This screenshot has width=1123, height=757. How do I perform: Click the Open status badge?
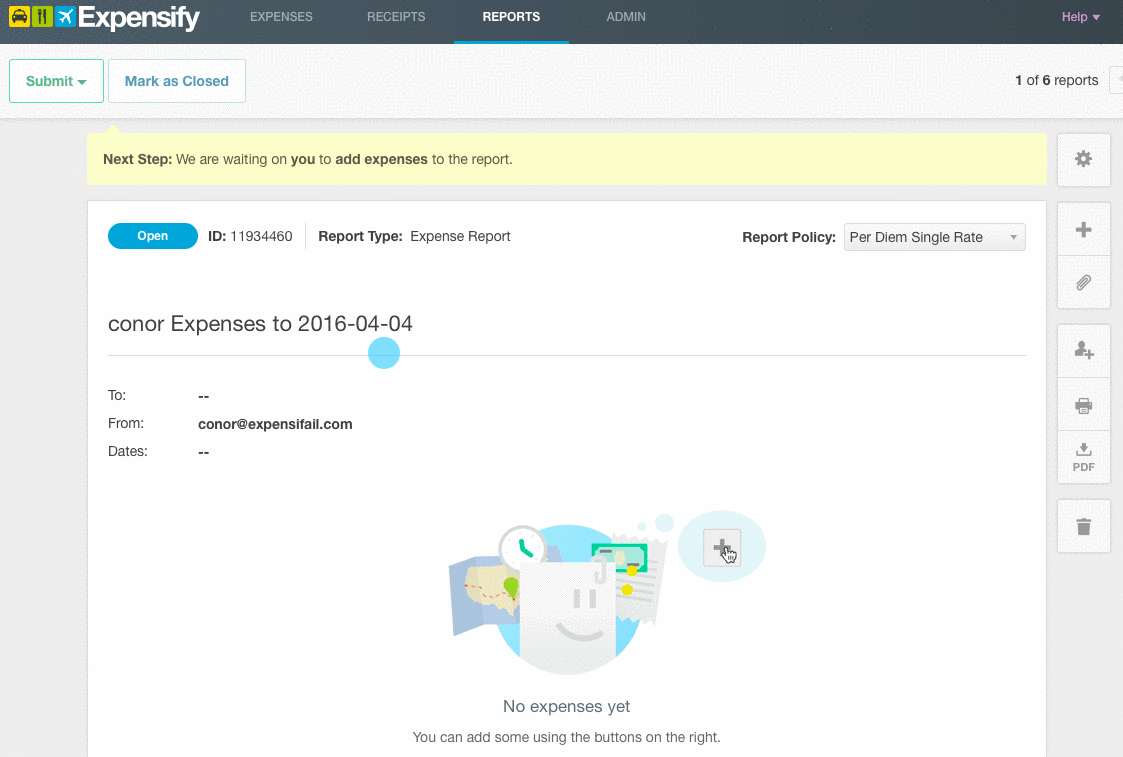153,236
